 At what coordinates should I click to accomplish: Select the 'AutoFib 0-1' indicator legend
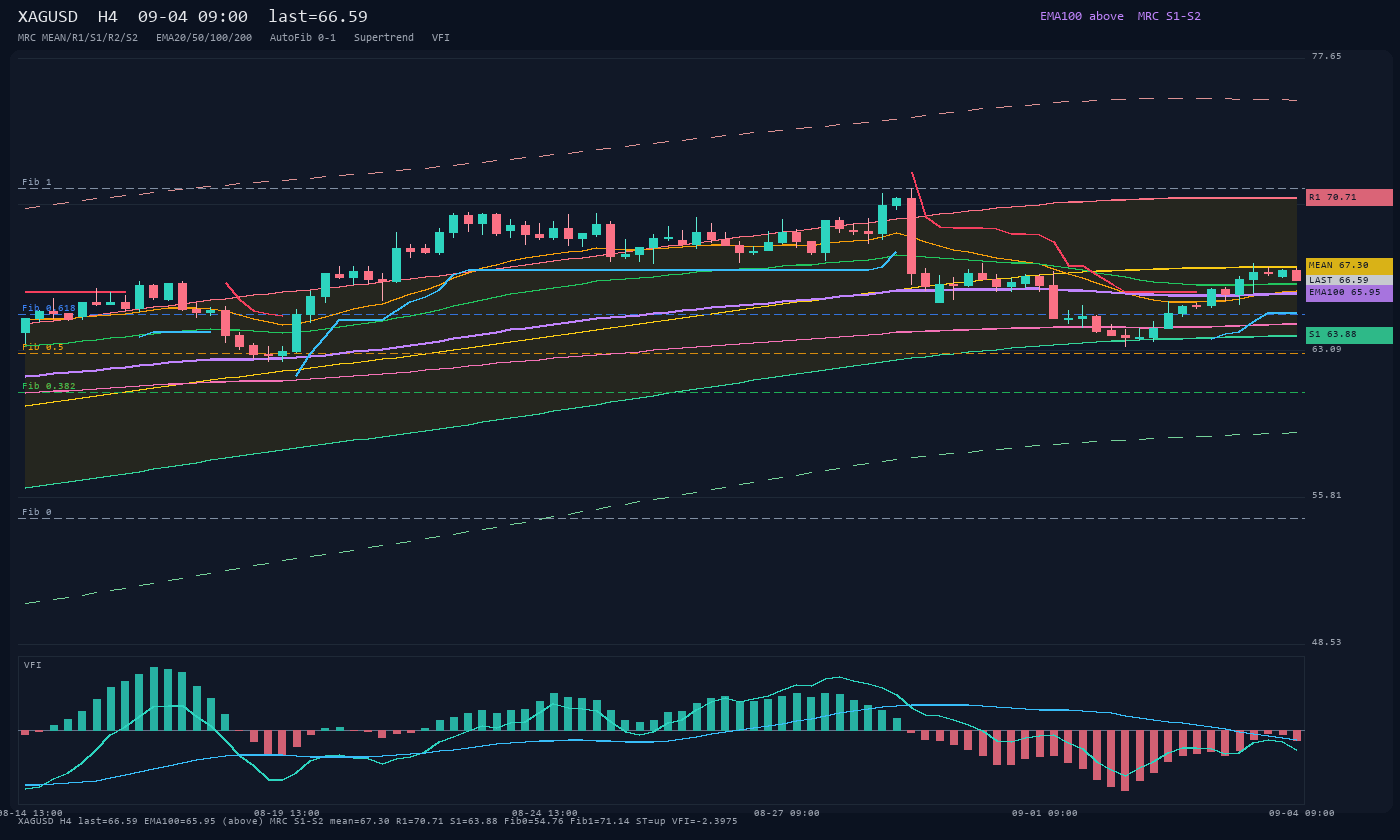point(303,38)
